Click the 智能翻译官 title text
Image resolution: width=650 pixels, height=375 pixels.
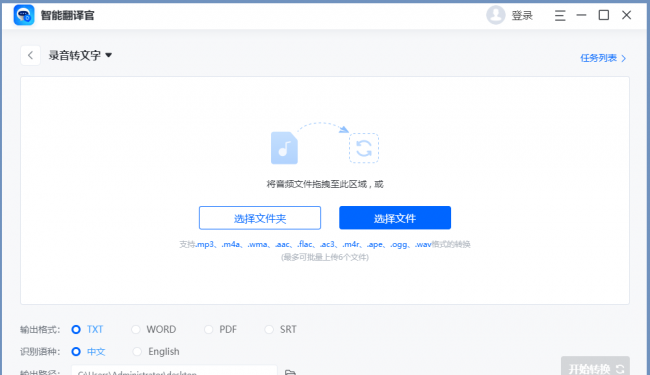(68, 16)
